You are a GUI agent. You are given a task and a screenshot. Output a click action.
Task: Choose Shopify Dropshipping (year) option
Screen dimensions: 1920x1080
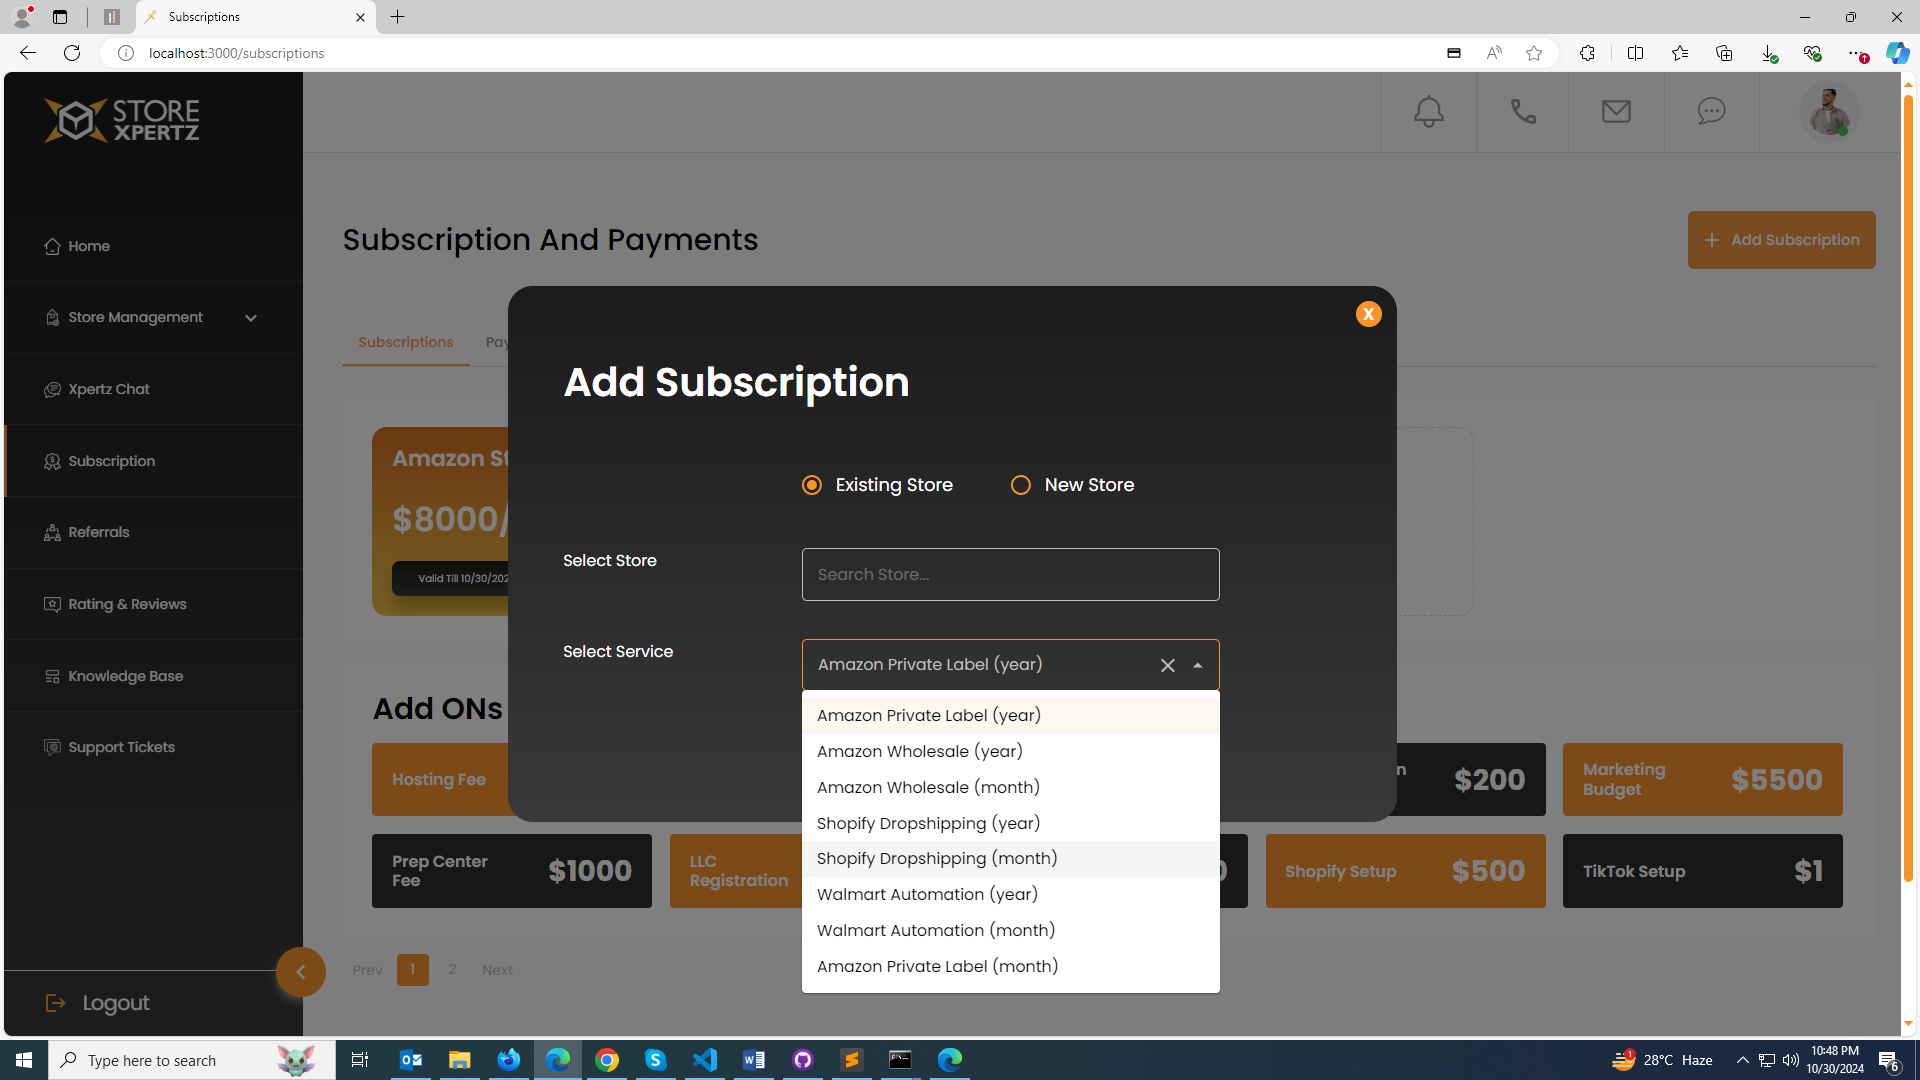pos(1010,823)
